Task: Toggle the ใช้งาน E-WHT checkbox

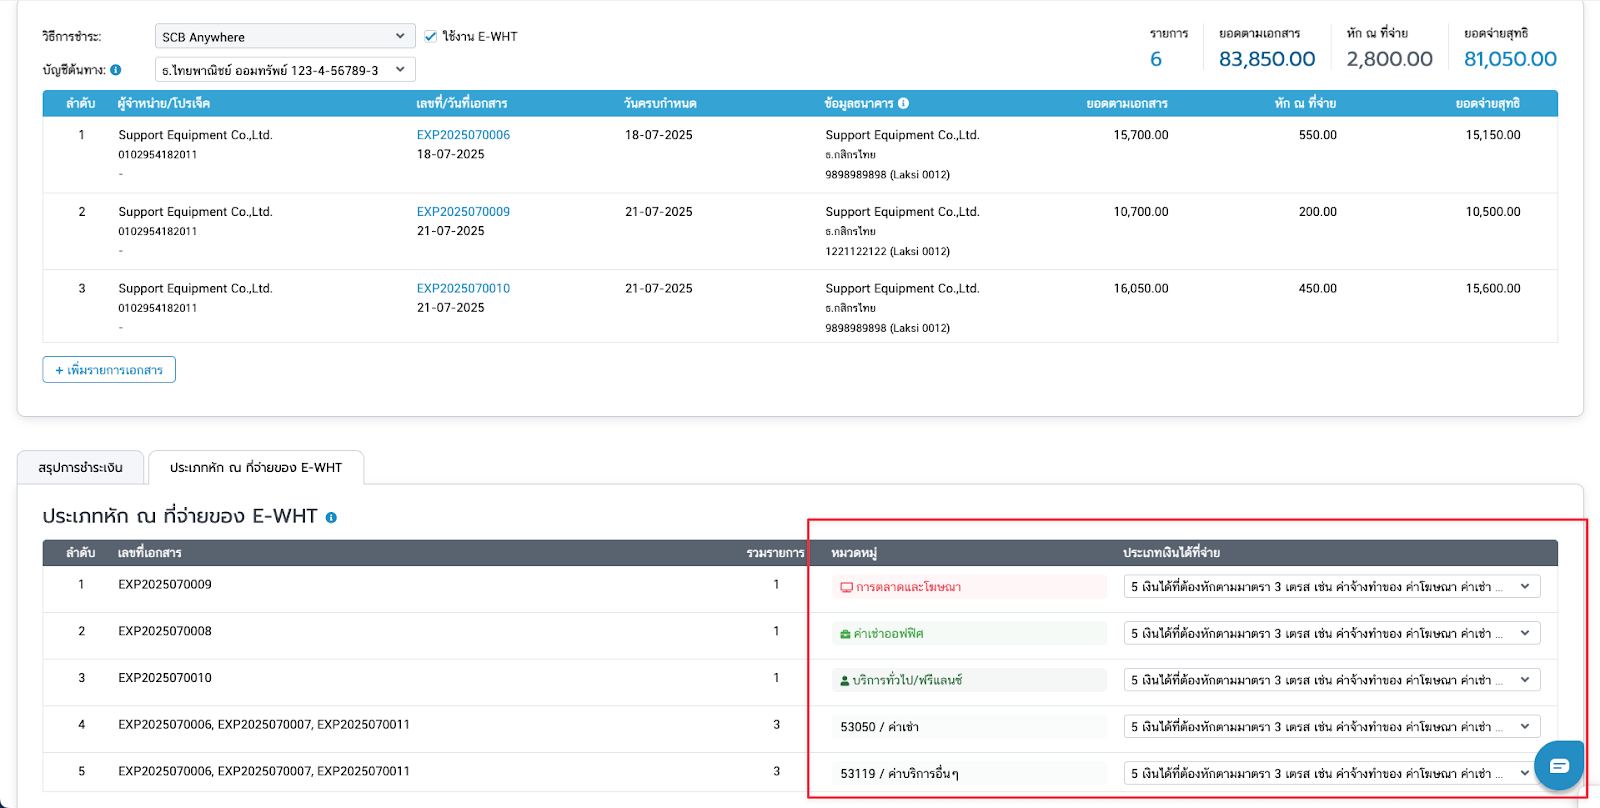Action: click(431, 36)
